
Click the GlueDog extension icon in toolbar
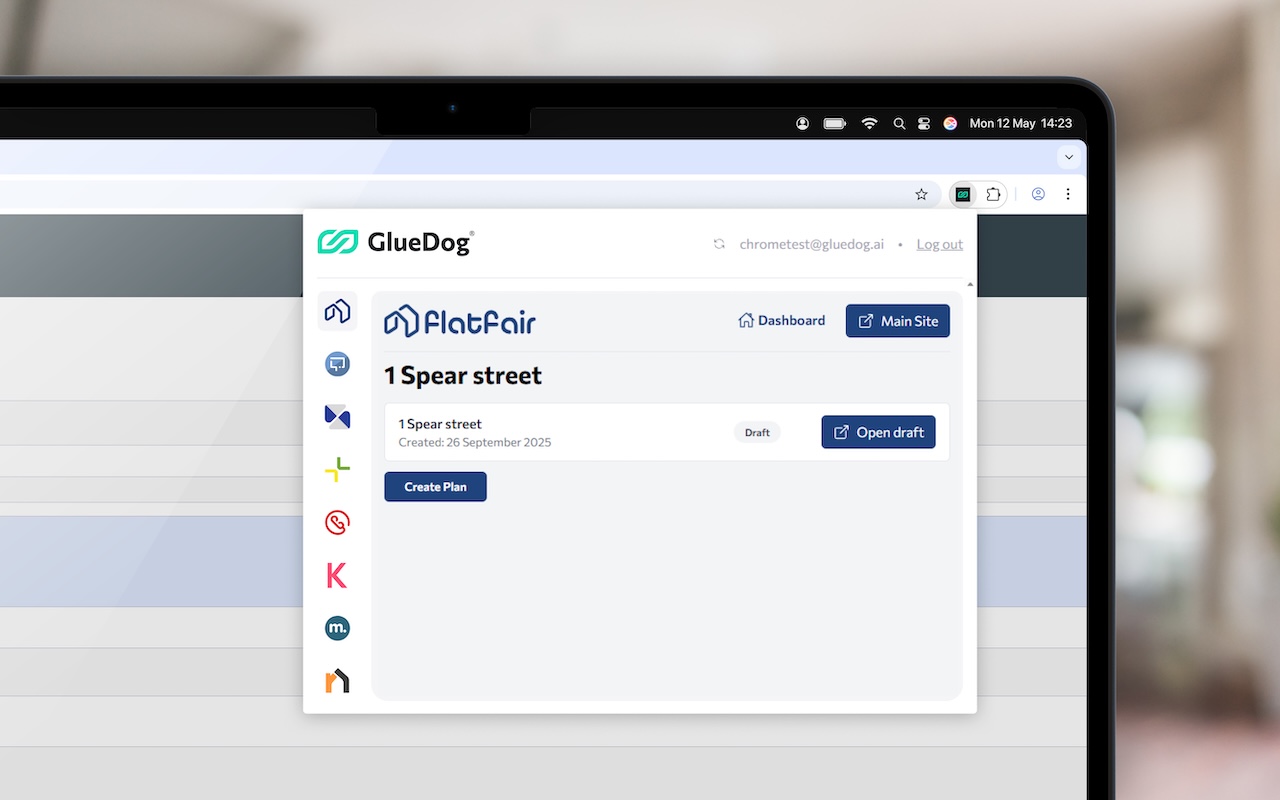tap(963, 194)
